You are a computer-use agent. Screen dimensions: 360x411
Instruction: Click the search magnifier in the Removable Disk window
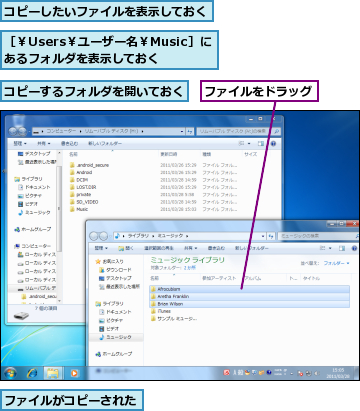click(276, 132)
